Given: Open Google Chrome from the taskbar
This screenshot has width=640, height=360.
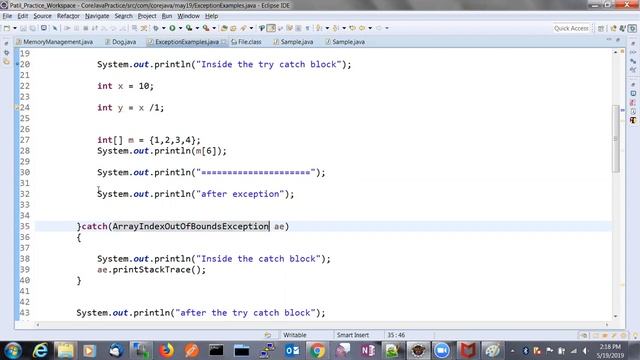Looking at the screenshot, I should coord(317,351).
